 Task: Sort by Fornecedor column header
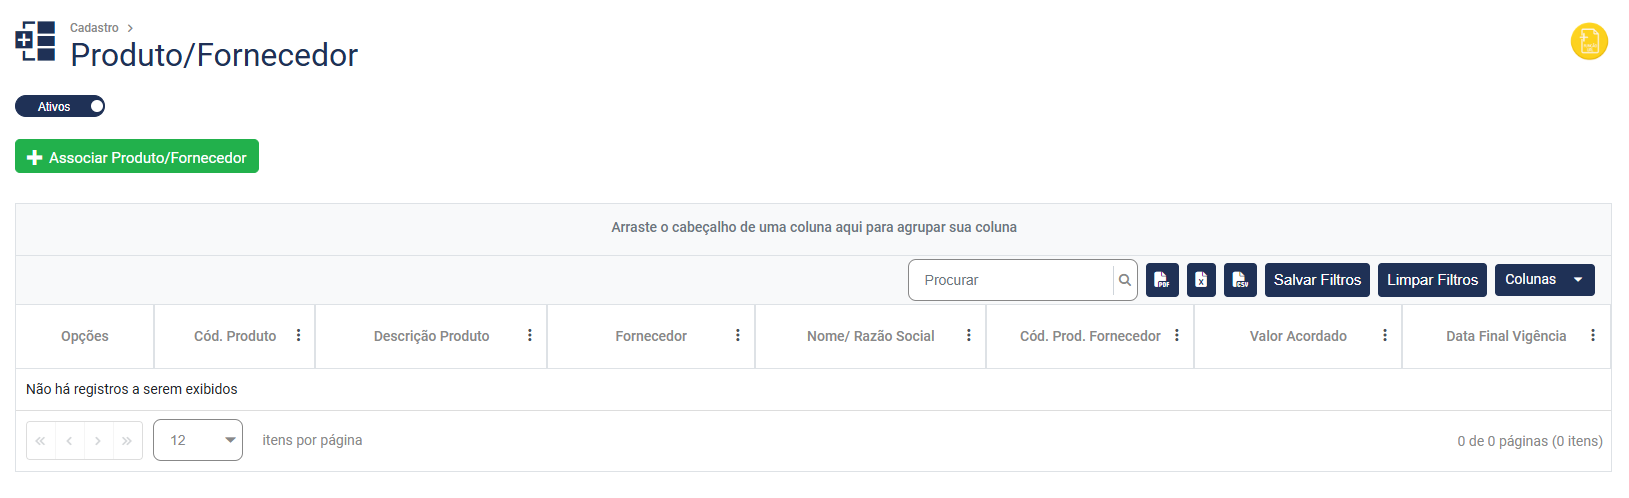pyautogui.click(x=651, y=336)
